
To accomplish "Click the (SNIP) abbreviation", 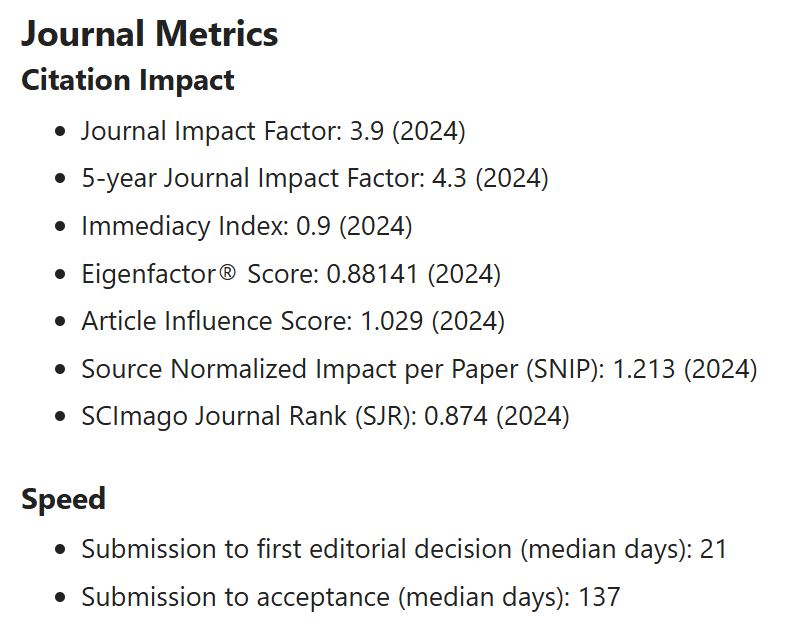I will point(563,369).
